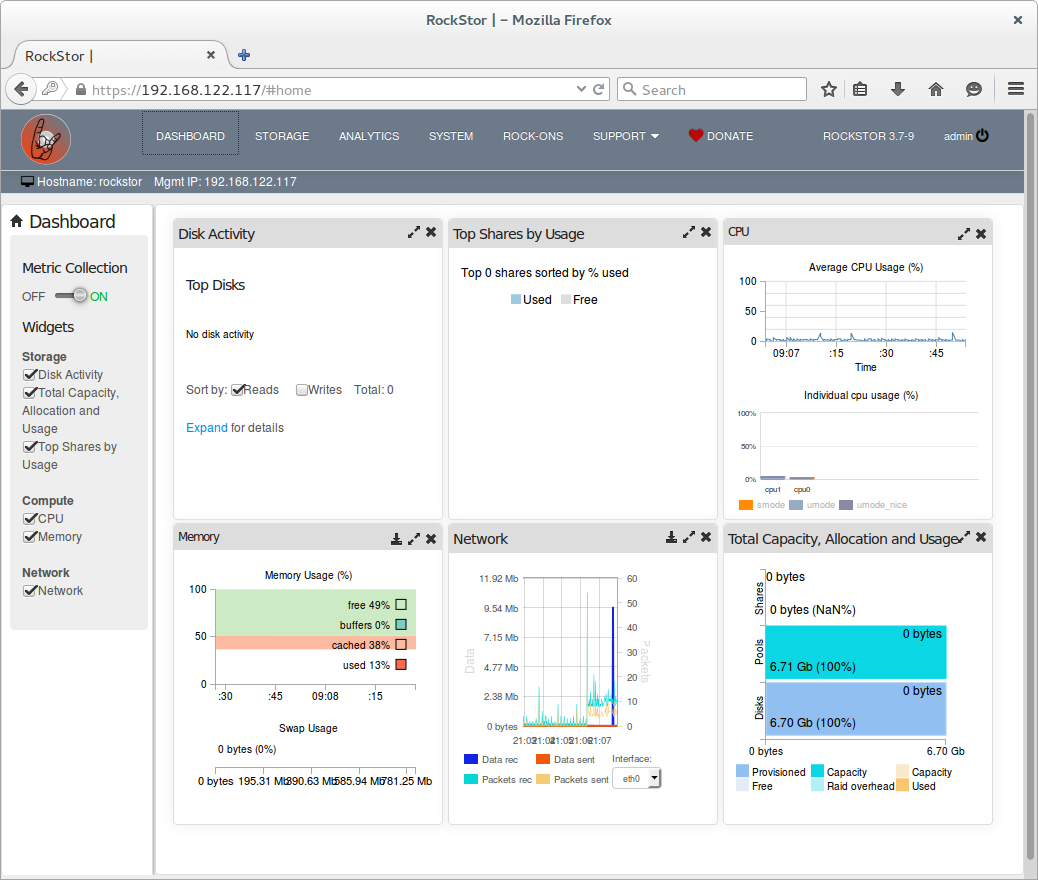1038x880 pixels.
Task: Click the Pools capacity bar
Action: pos(856,652)
